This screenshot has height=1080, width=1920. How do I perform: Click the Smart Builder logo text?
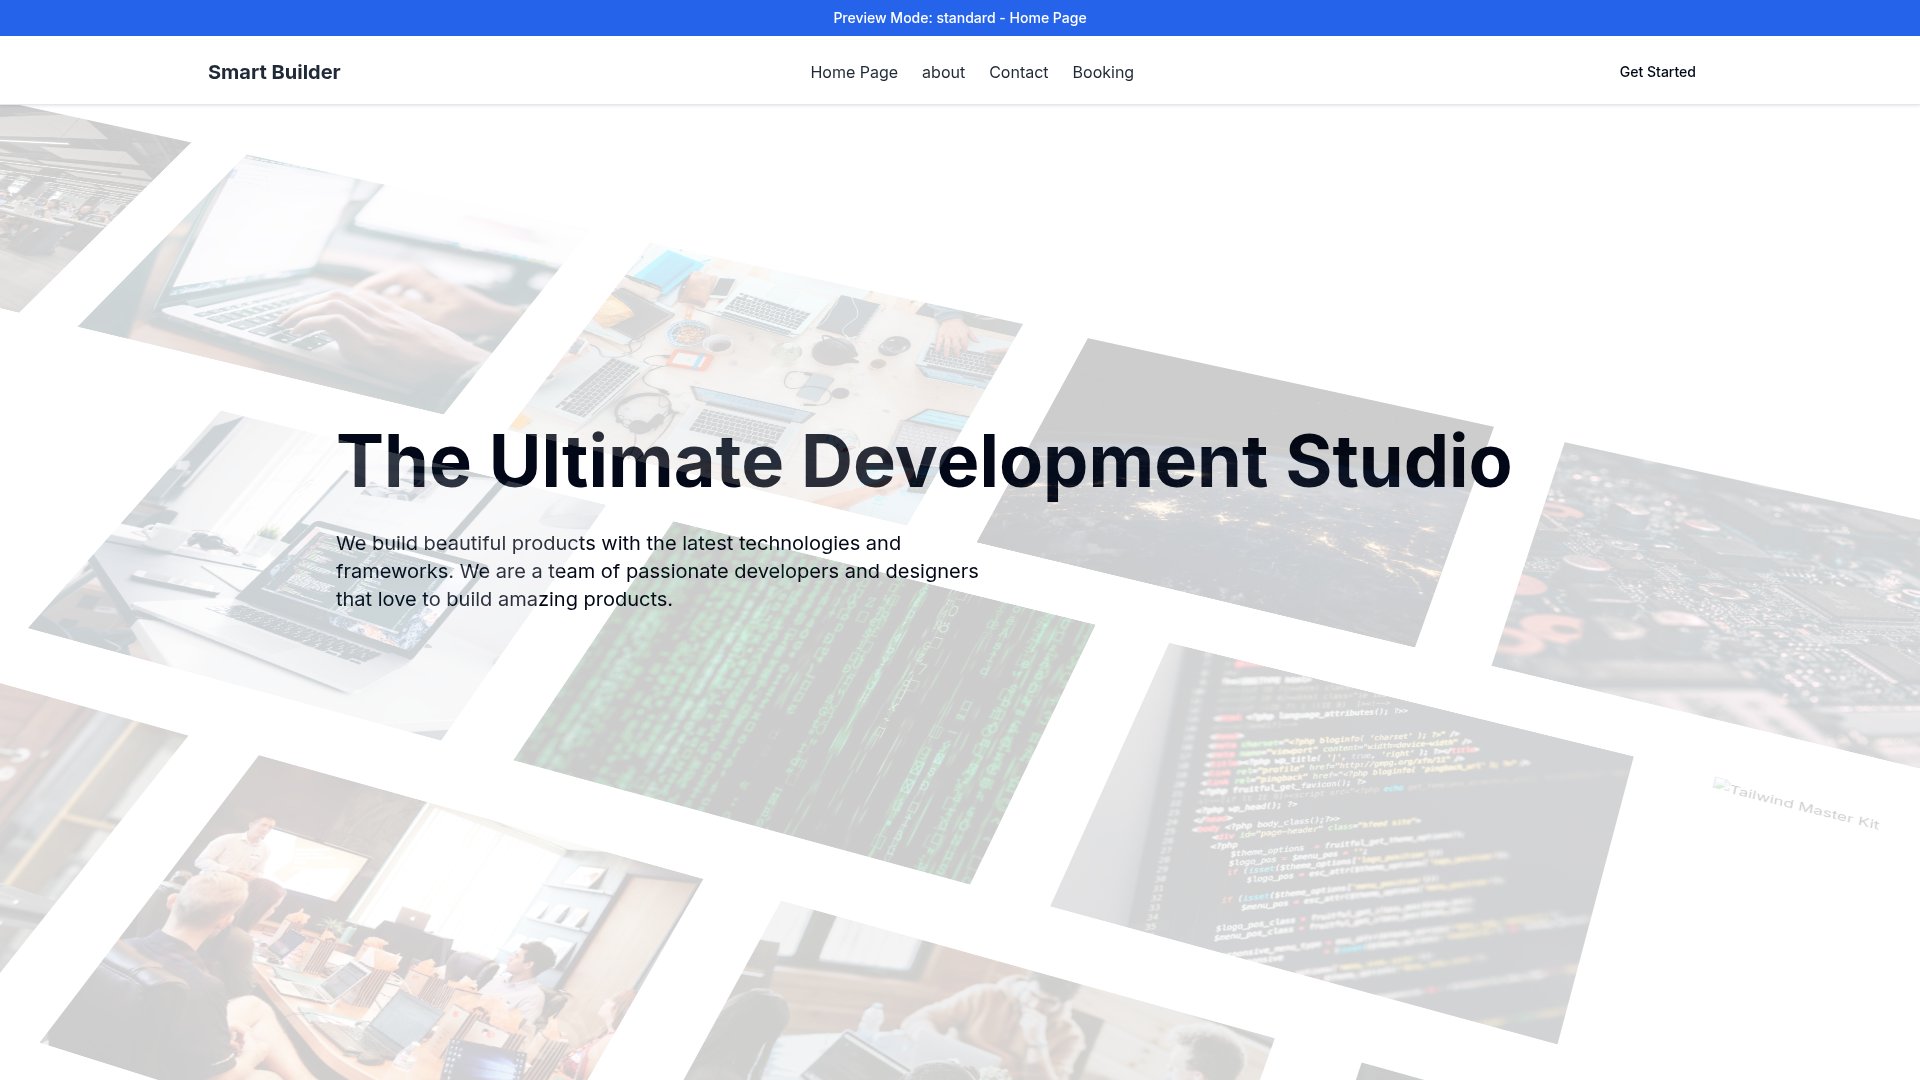tap(274, 72)
